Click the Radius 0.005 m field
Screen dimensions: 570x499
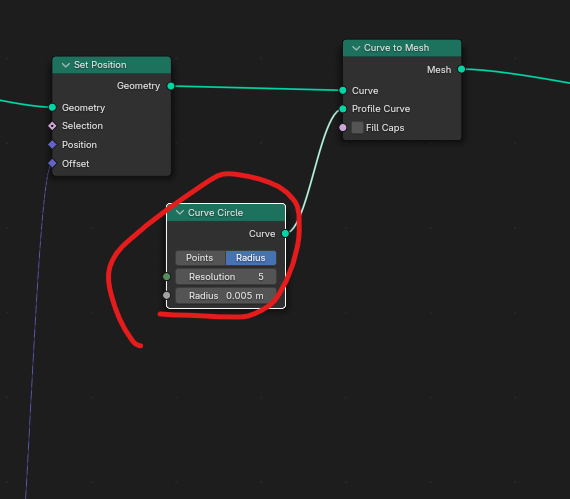[226, 295]
